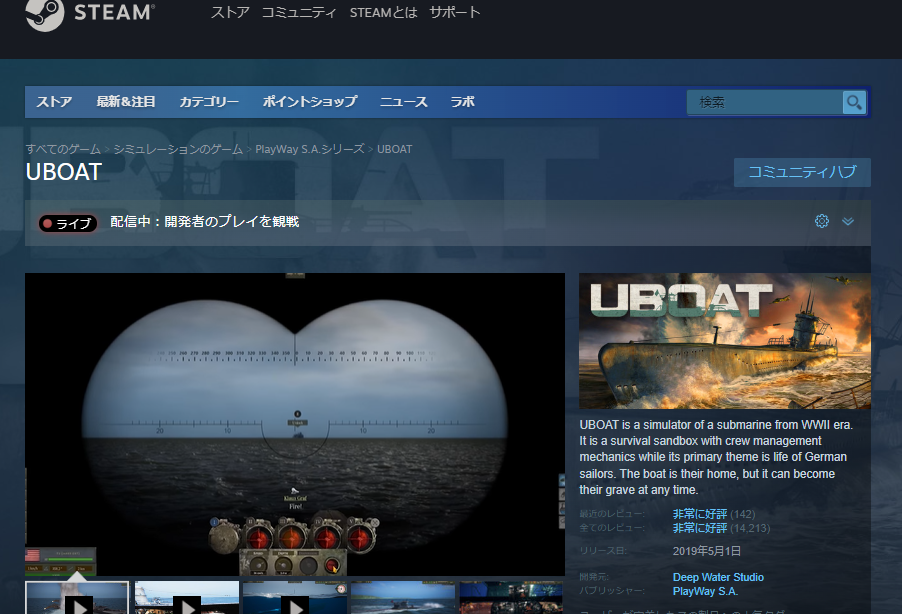Open ポイントショップ tab
Viewport: 902px width, 614px height.
(309, 102)
